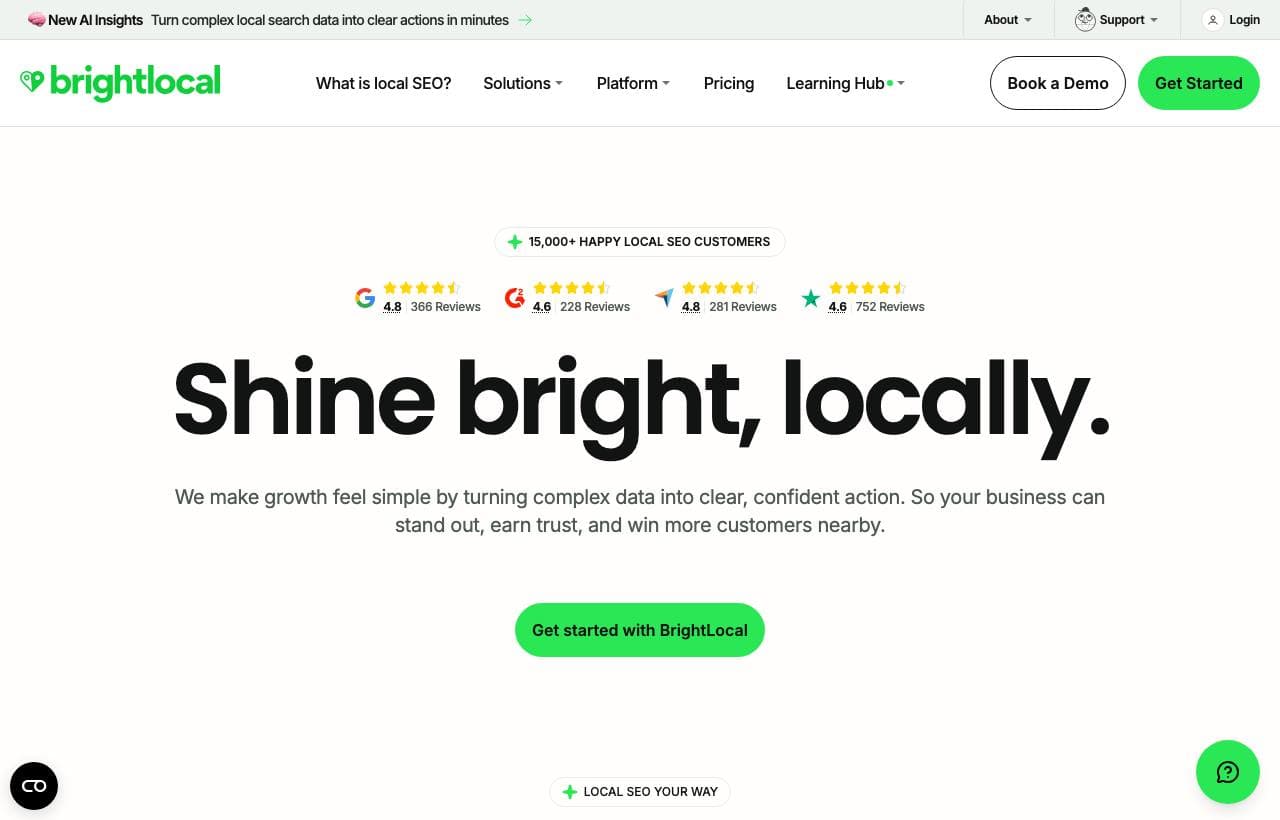Screen dimensions: 1280x820
Task: Click the 15,000+ Happy Local SEO Customers badge
Action: pos(640,242)
